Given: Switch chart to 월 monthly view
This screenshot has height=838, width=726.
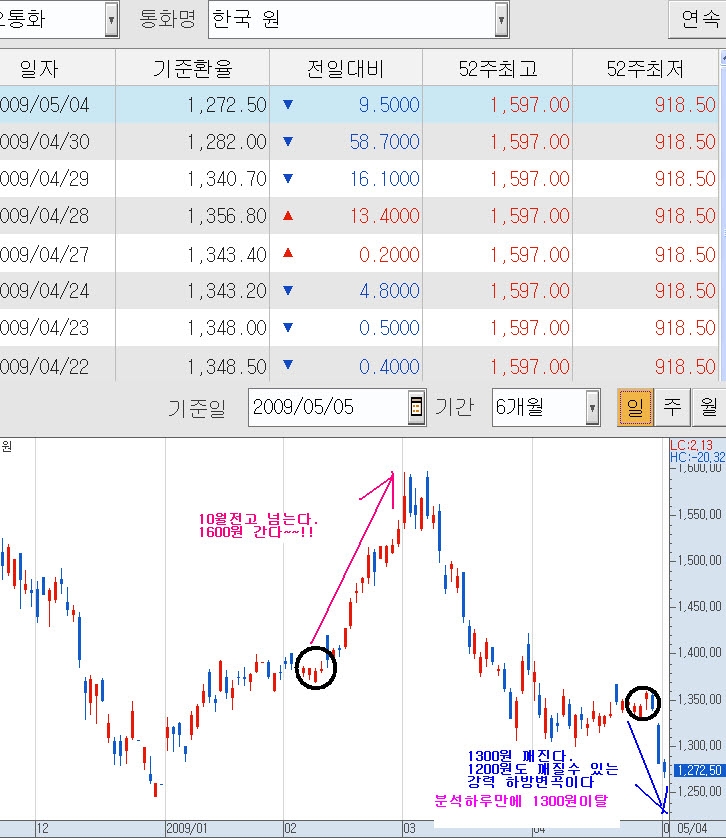Looking at the screenshot, I should 709,408.
